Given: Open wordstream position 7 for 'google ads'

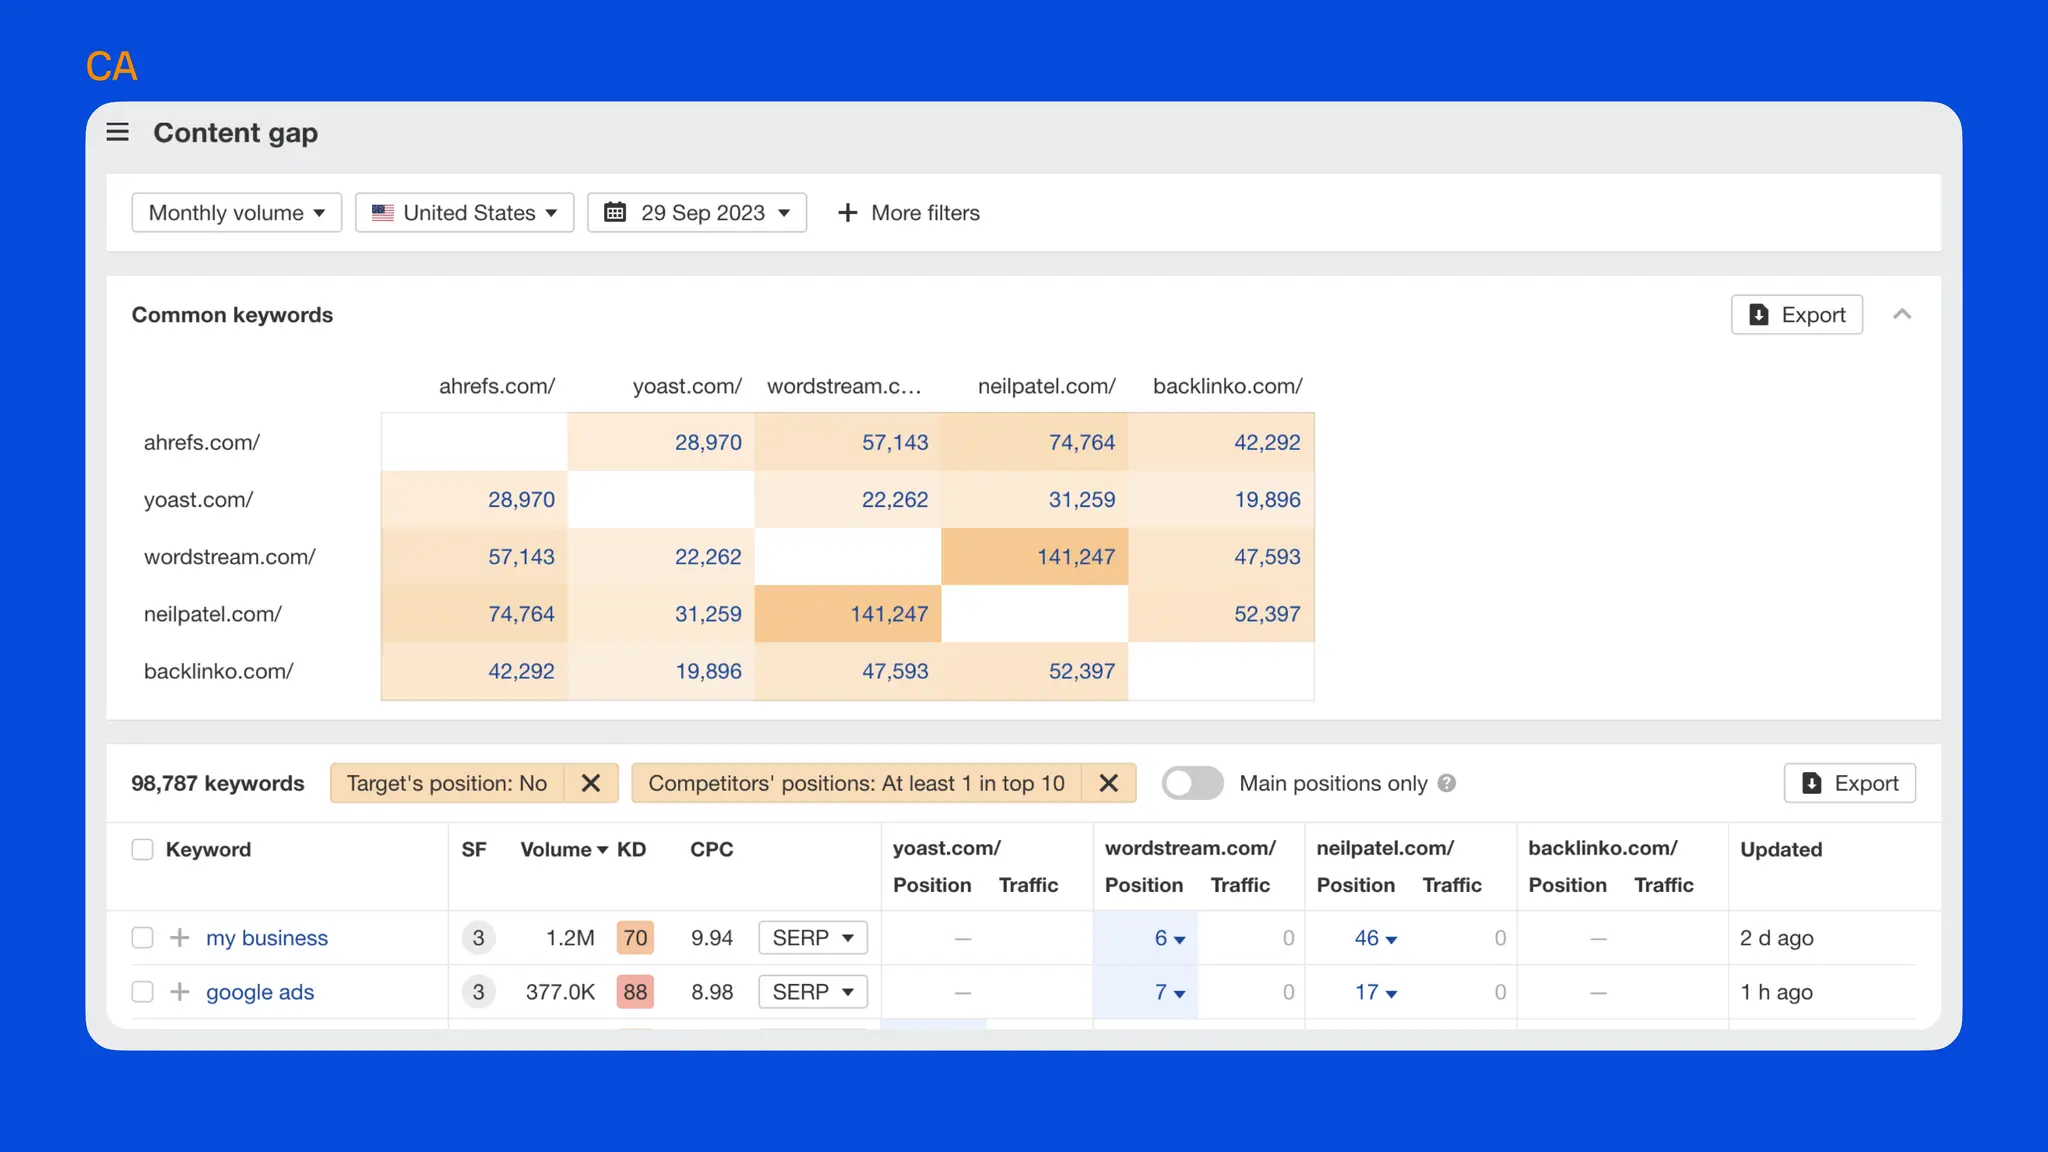Looking at the screenshot, I should (x=1169, y=992).
